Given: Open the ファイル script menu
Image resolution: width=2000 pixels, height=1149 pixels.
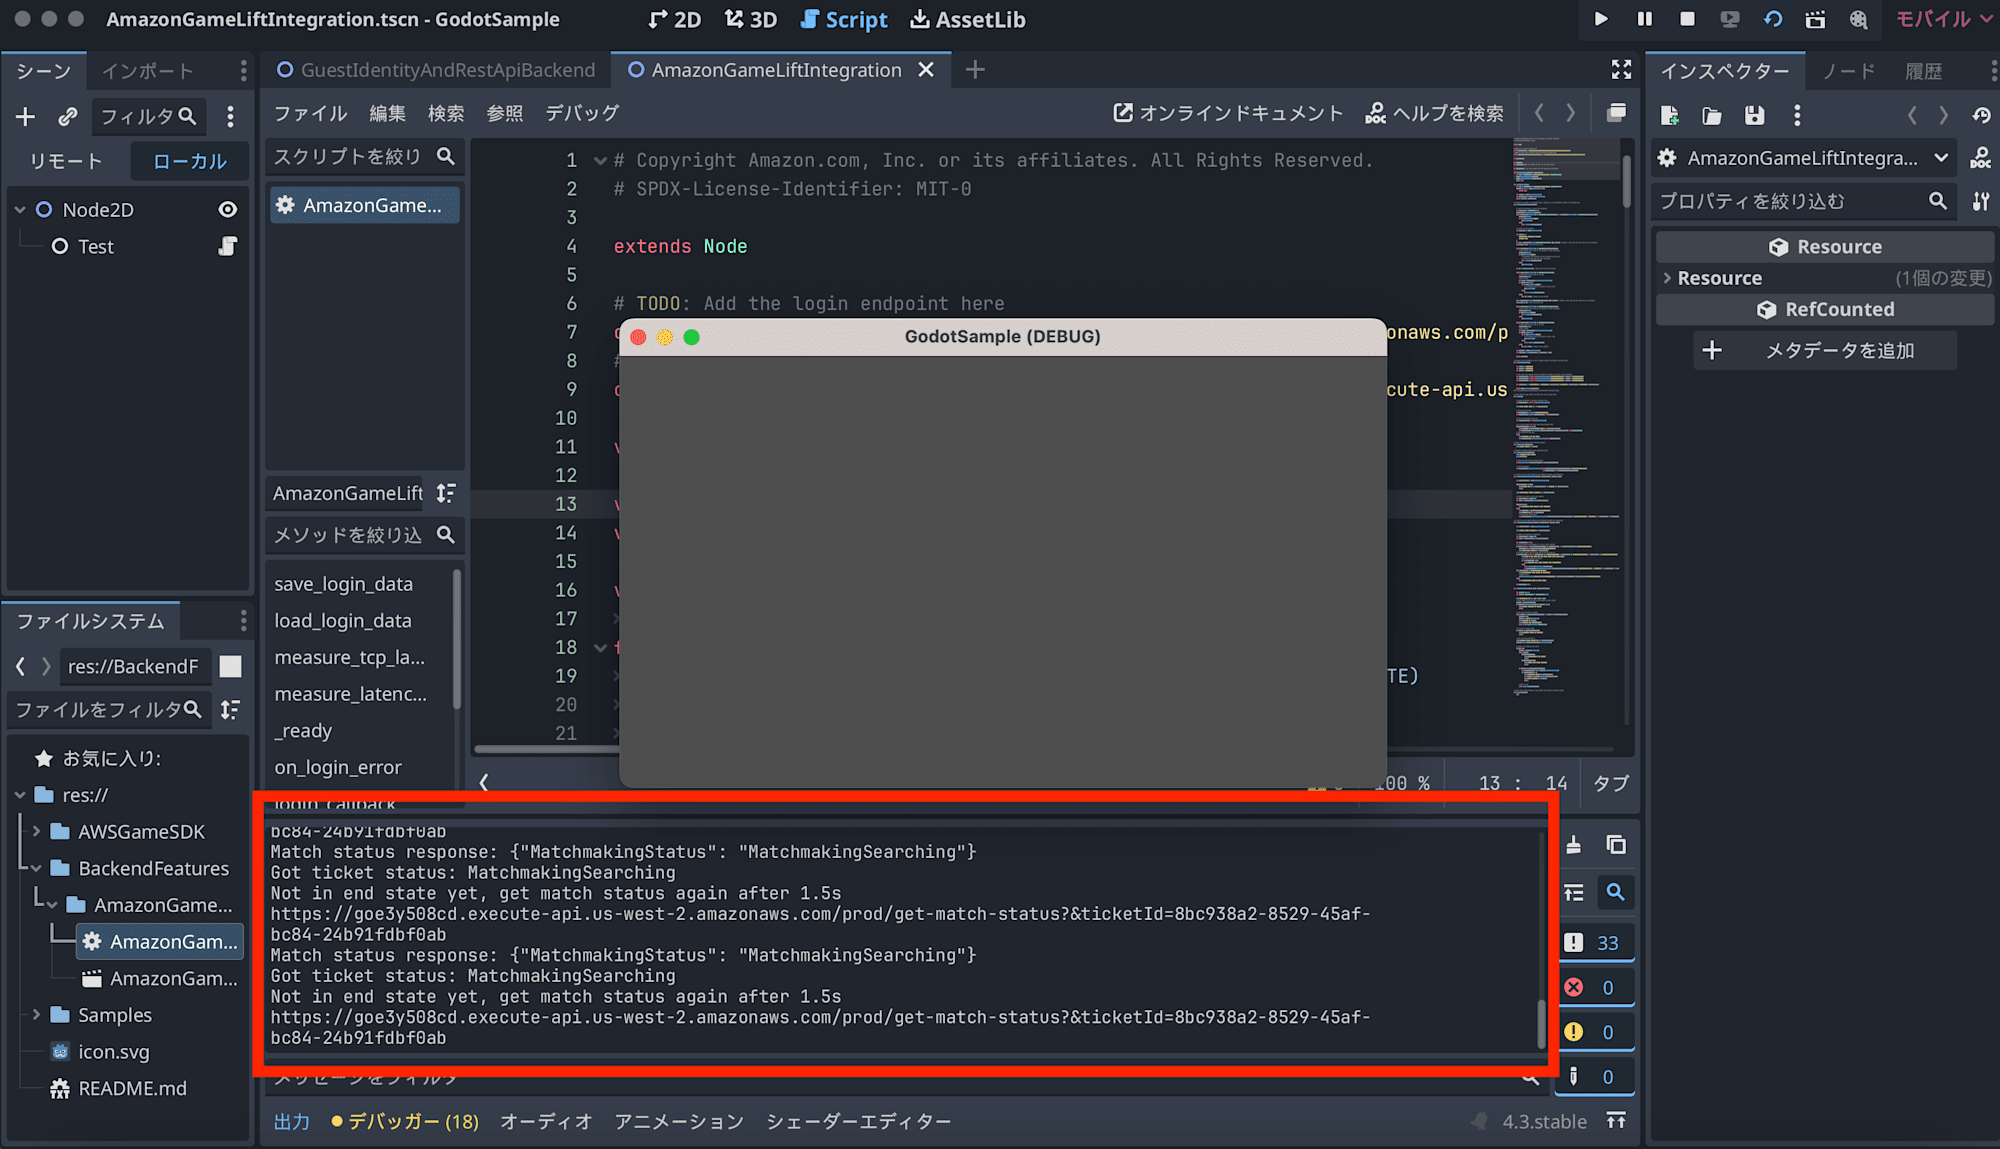Looking at the screenshot, I should coord(311,113).
